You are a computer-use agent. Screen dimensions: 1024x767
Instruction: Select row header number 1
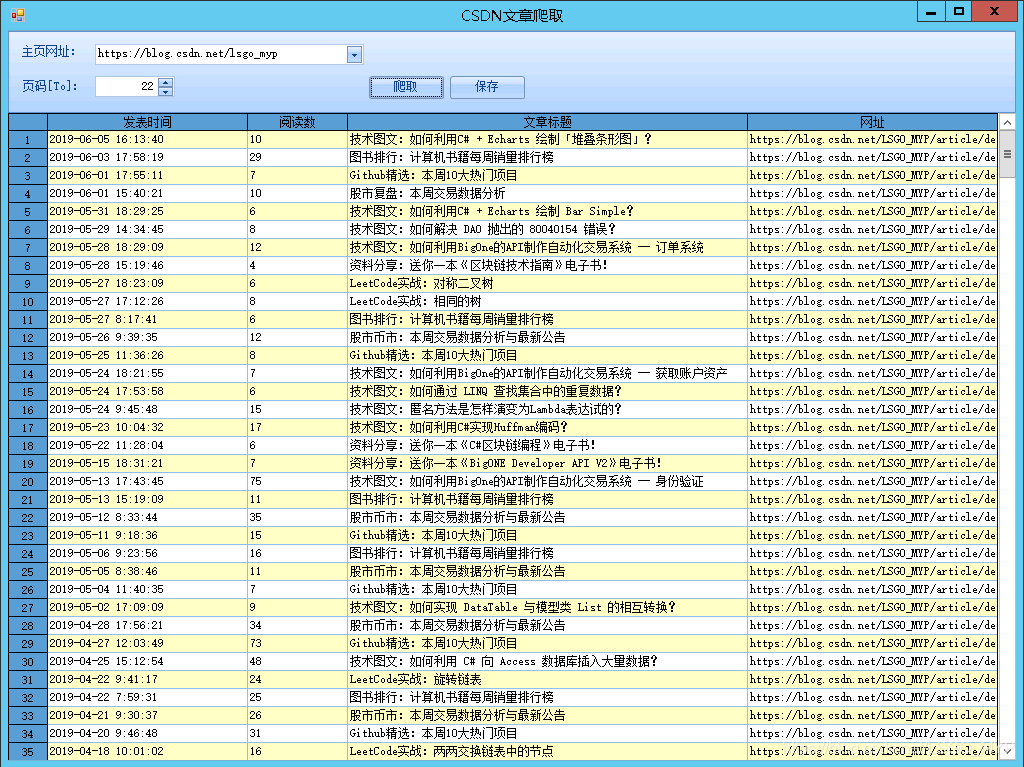click(x=28, y=140)
